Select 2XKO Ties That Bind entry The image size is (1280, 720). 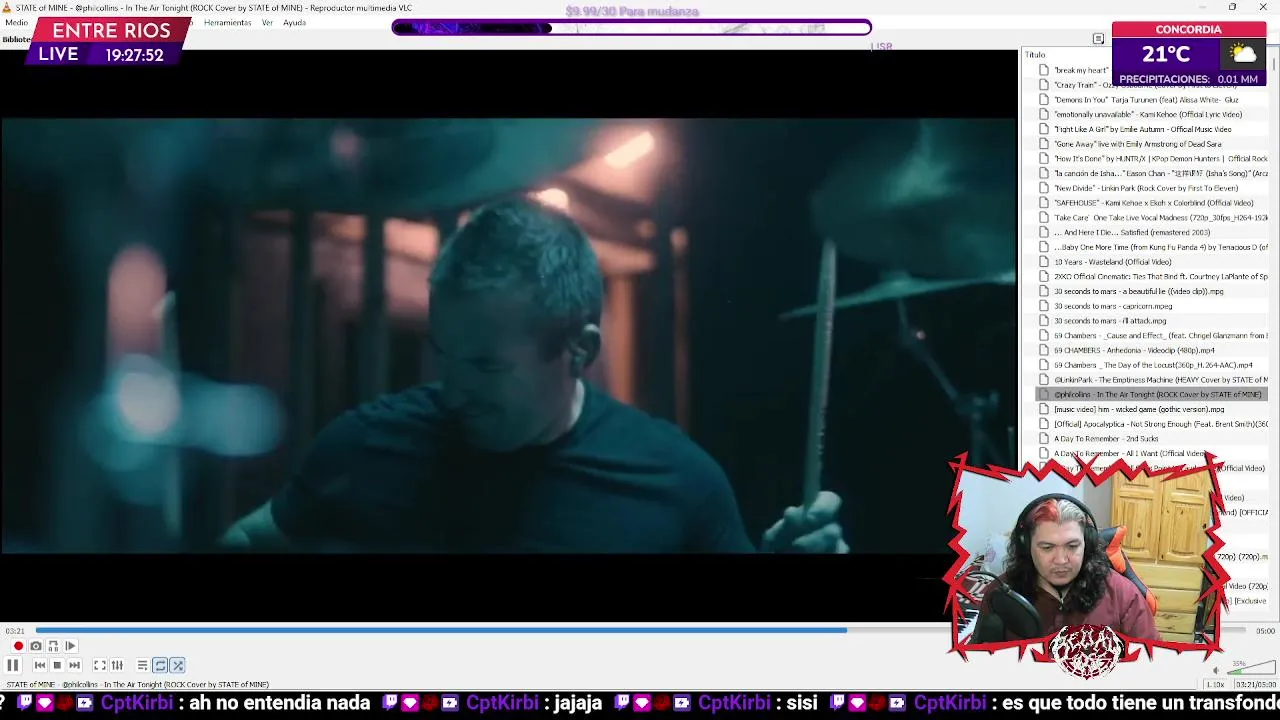coord(1152,276)
